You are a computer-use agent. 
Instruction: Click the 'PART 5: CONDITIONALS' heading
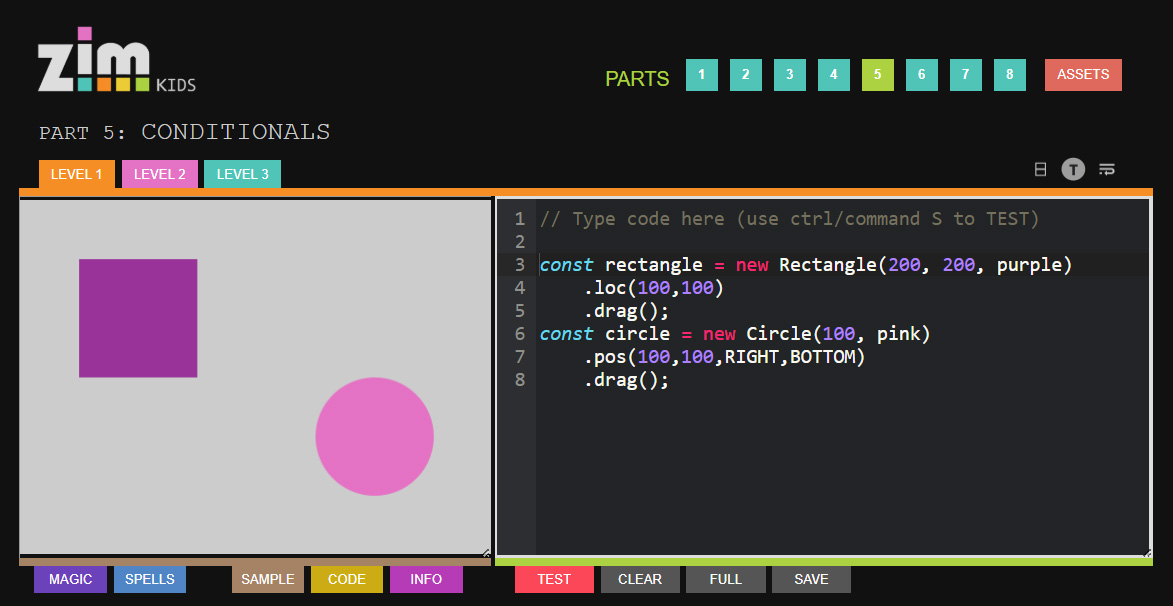[185, 132]
